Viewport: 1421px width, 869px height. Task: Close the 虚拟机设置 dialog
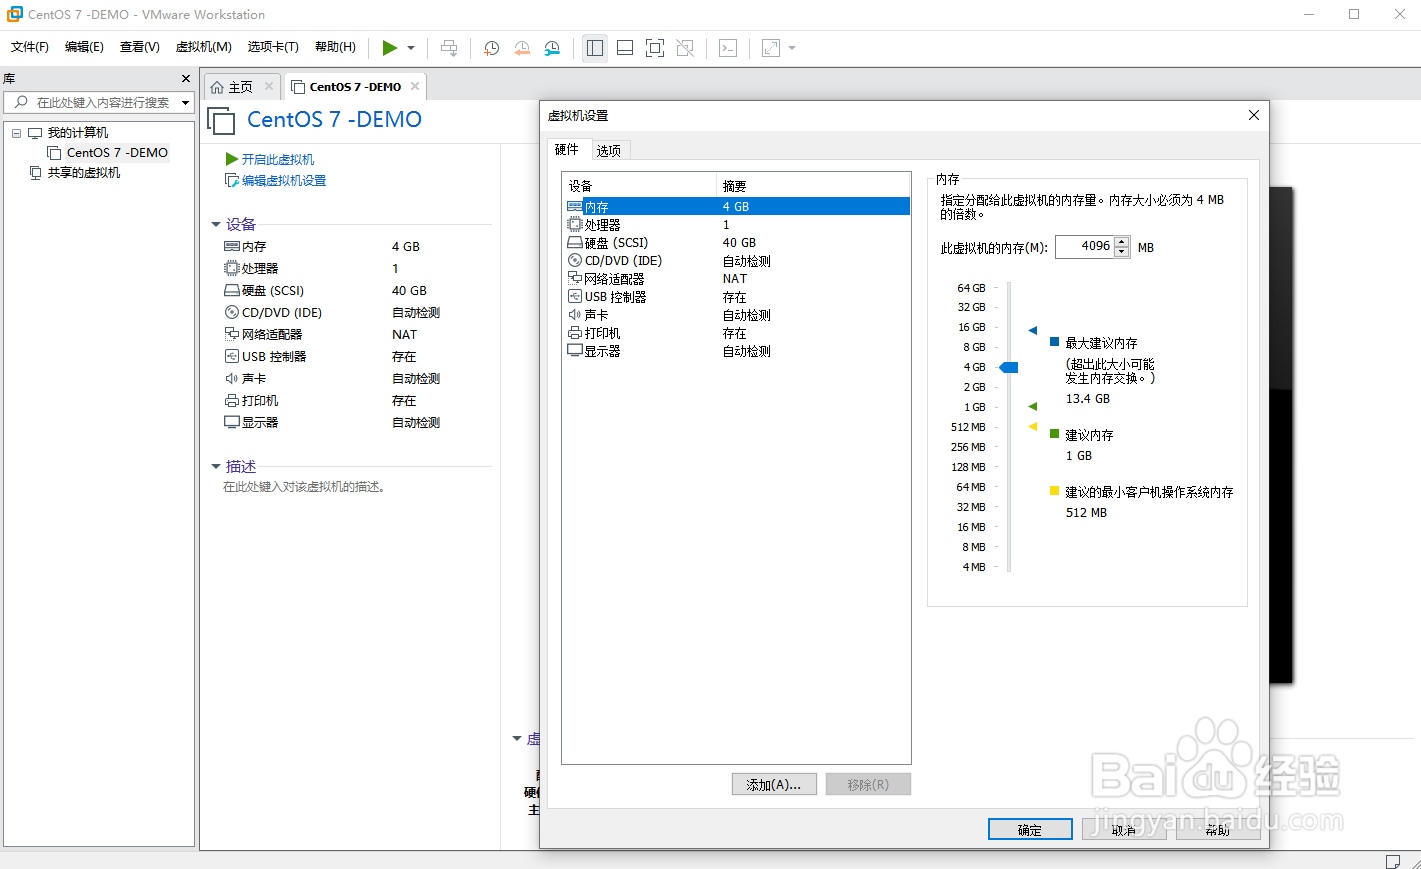pos(1254,115)
